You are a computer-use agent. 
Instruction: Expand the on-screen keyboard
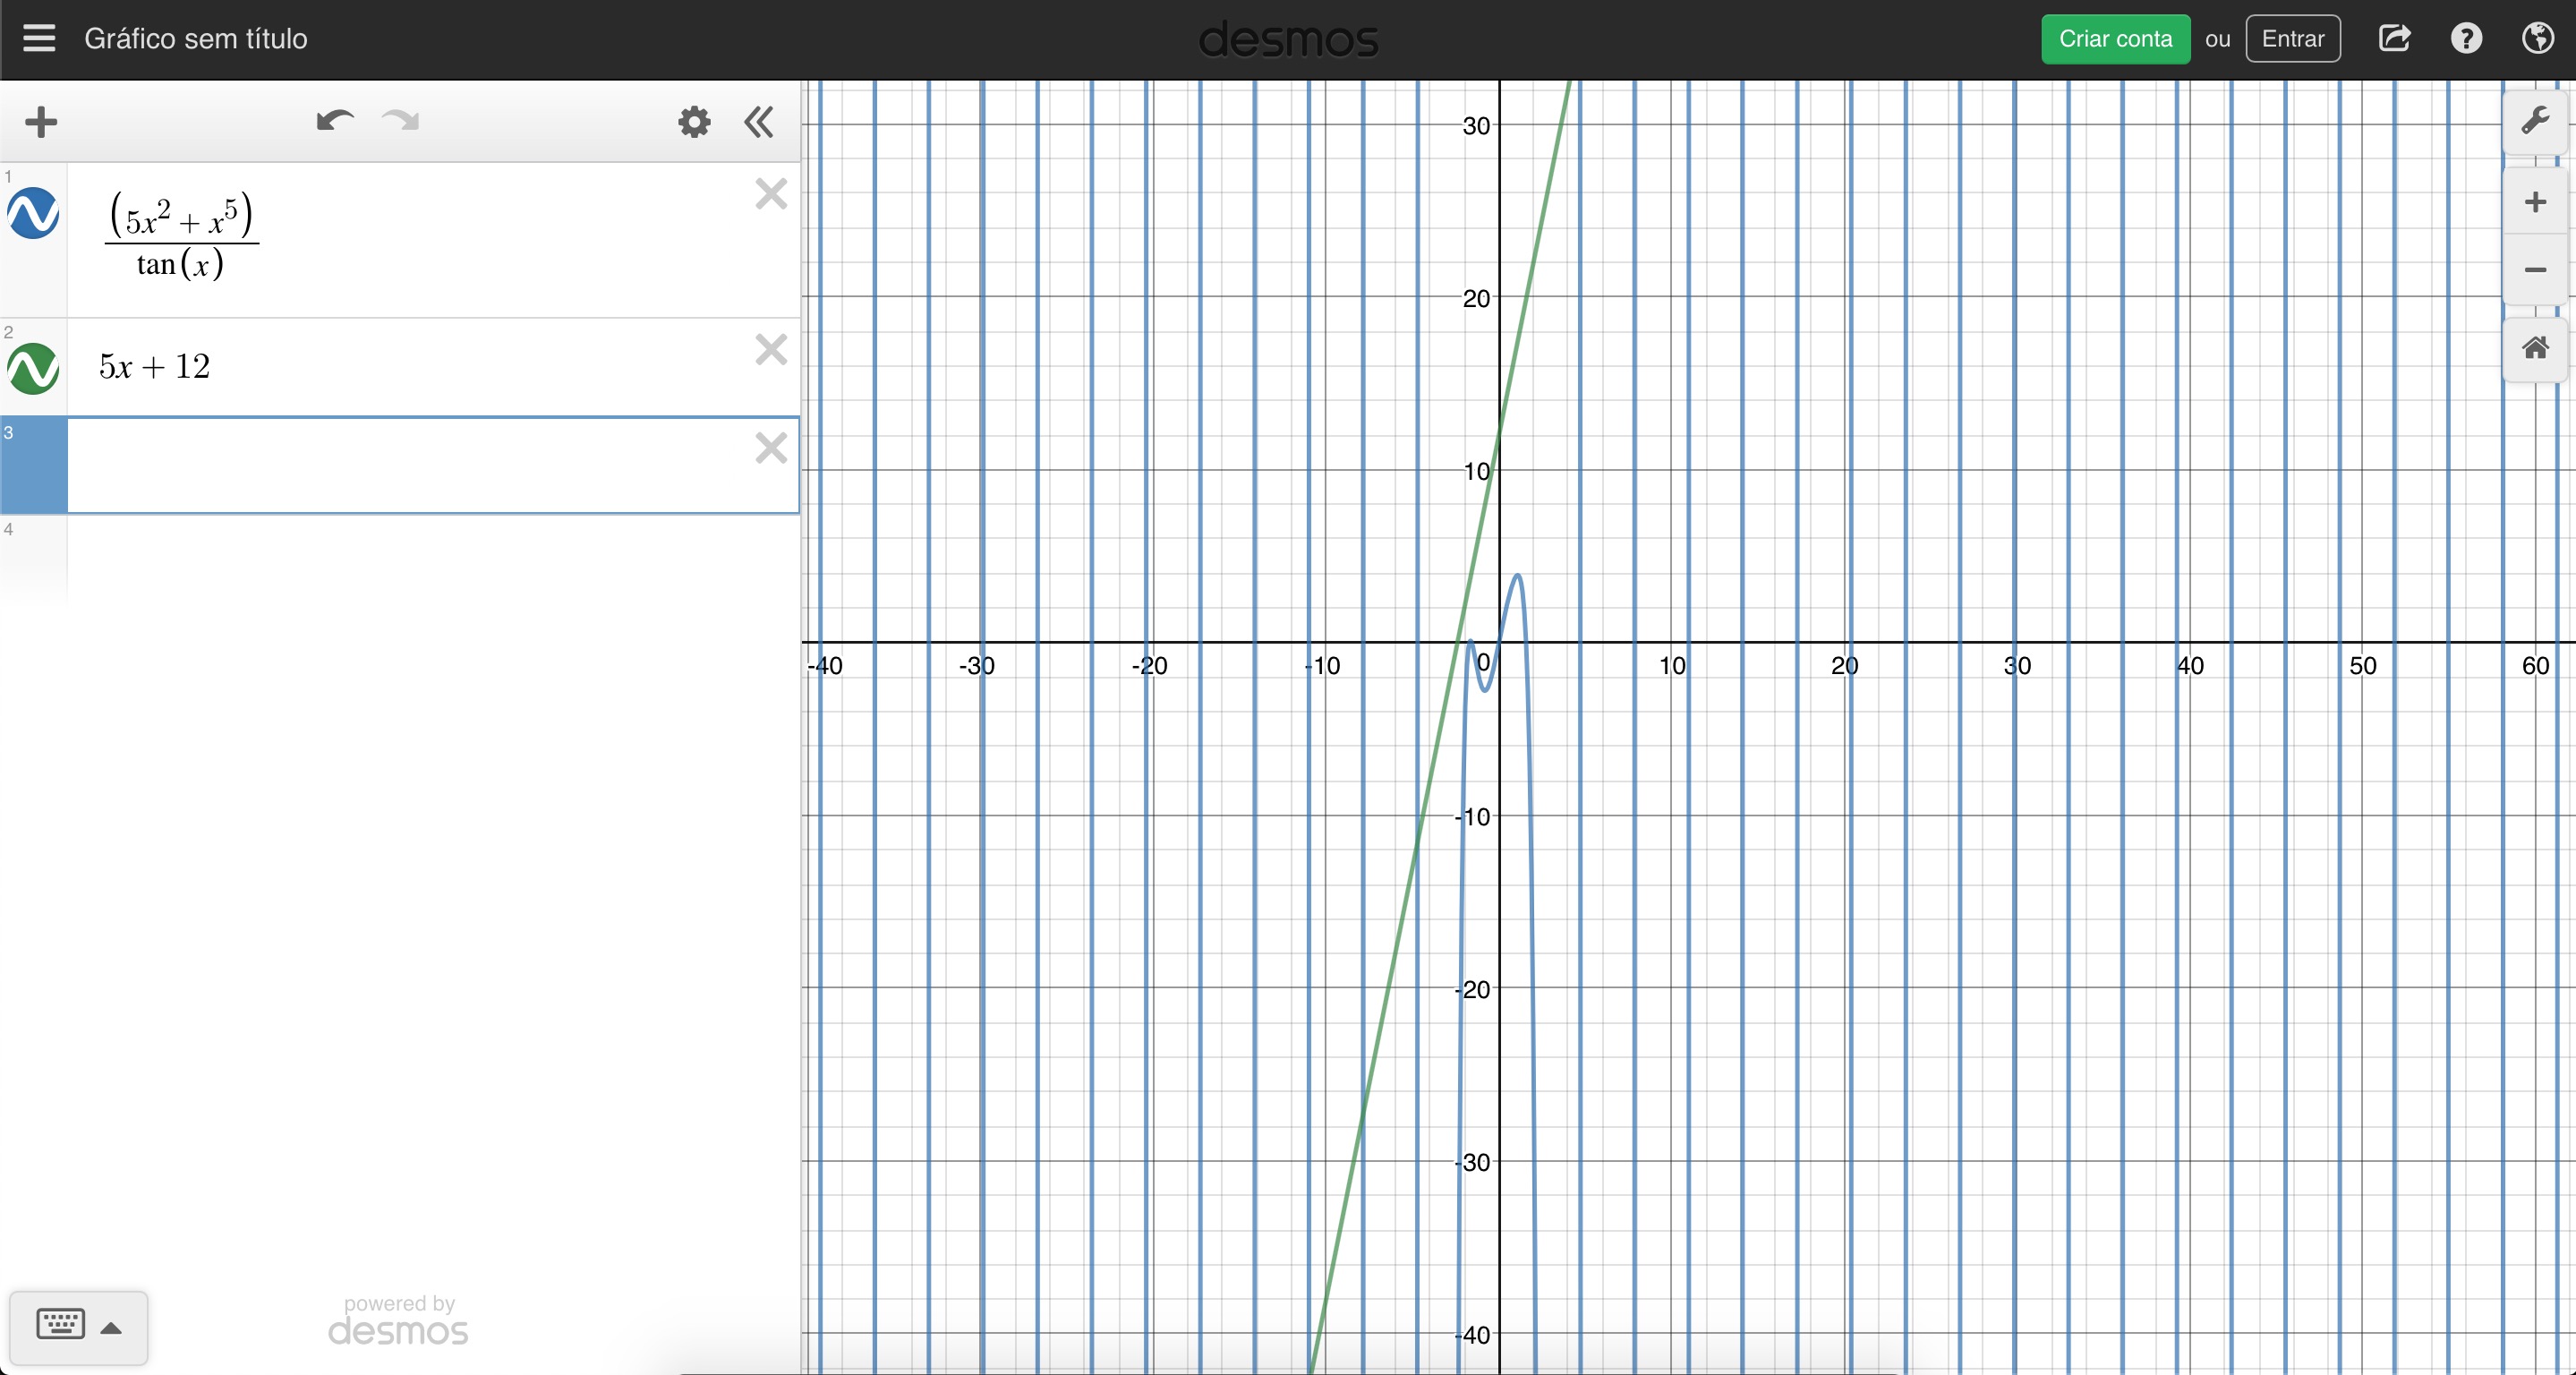click(x=79, y=1327)
